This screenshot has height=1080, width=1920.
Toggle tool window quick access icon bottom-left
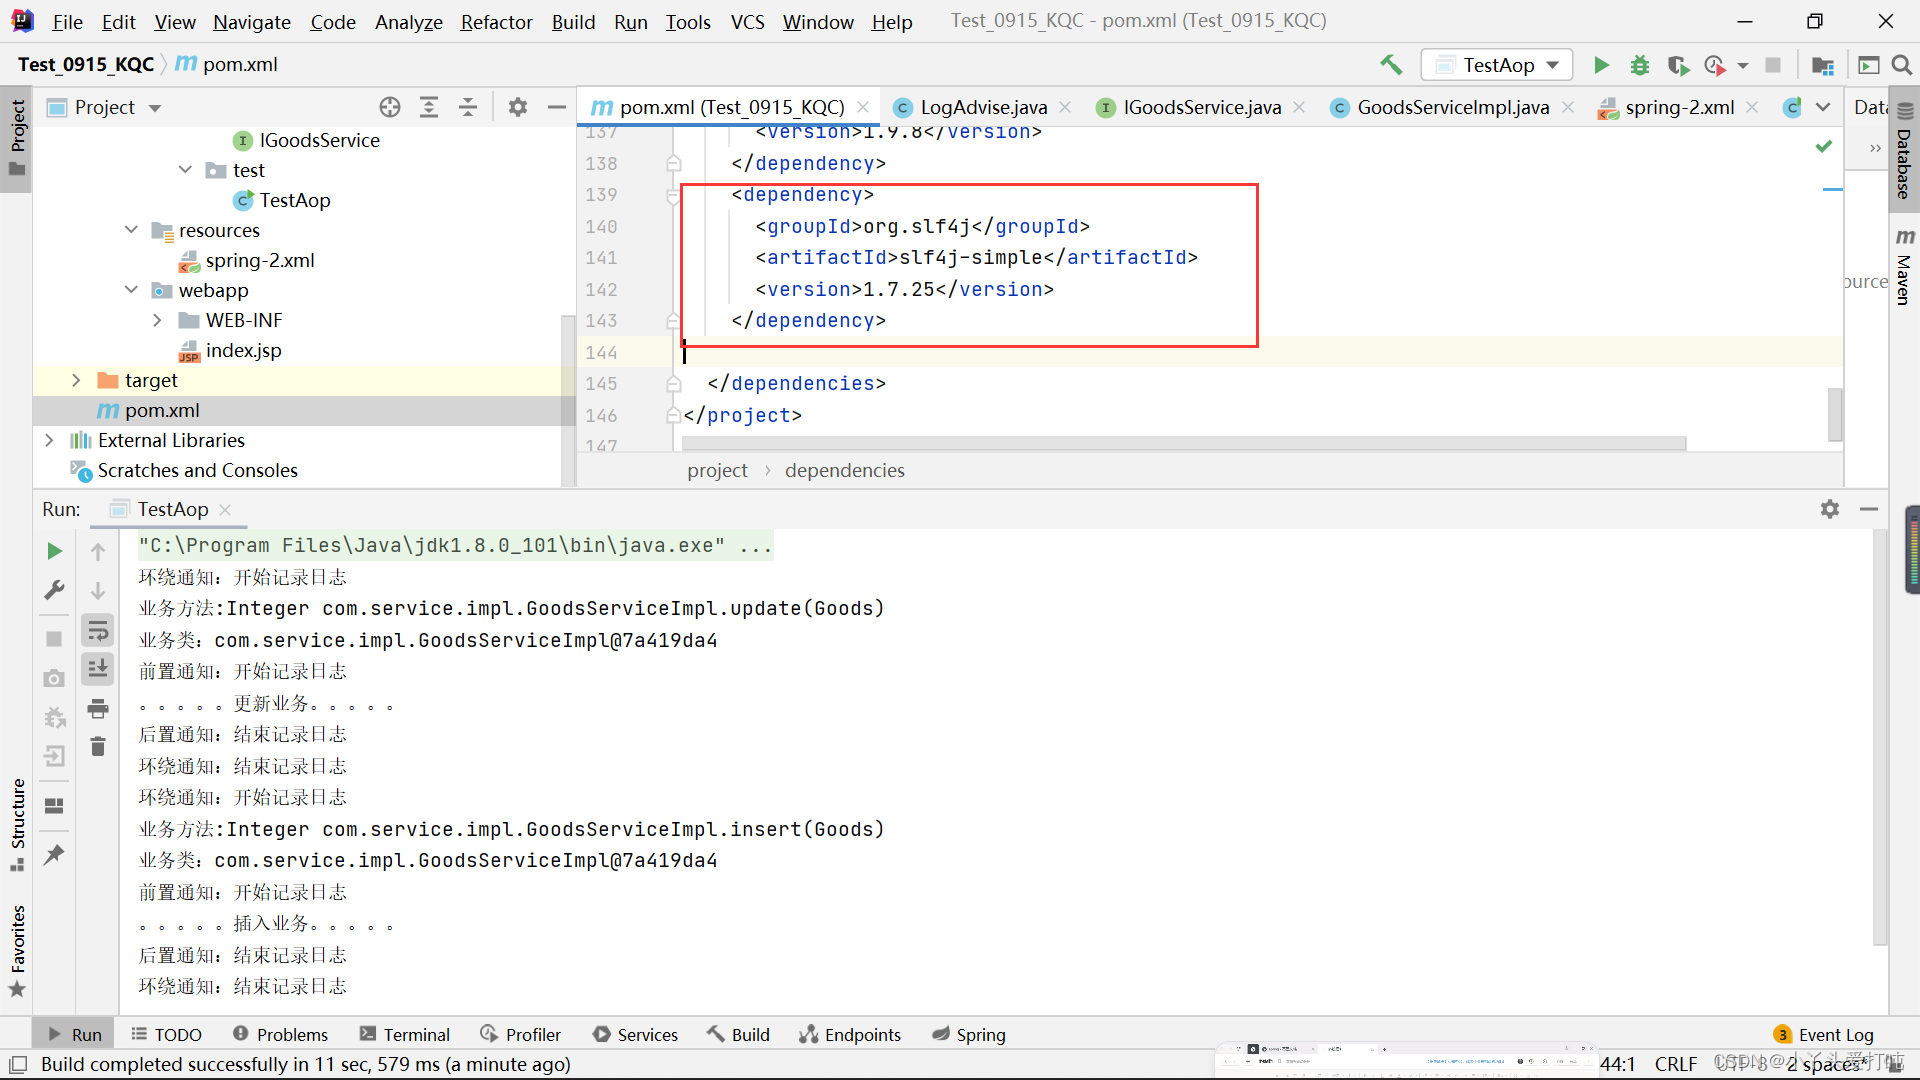17,1064
